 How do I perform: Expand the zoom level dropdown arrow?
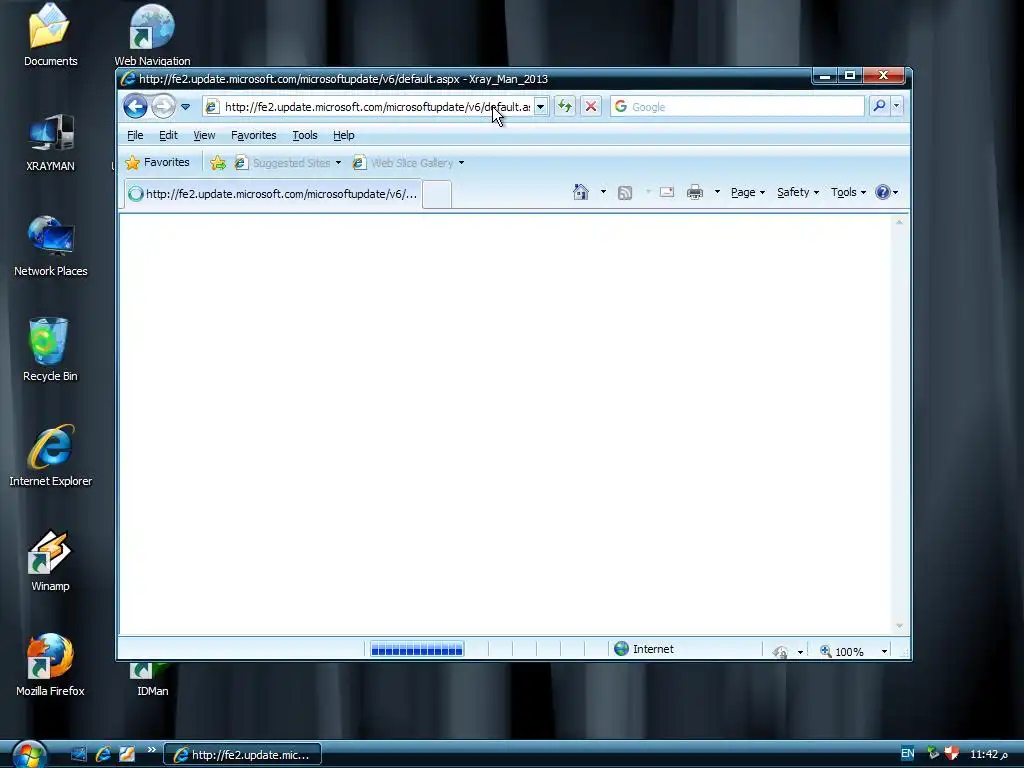click(884, 651)
